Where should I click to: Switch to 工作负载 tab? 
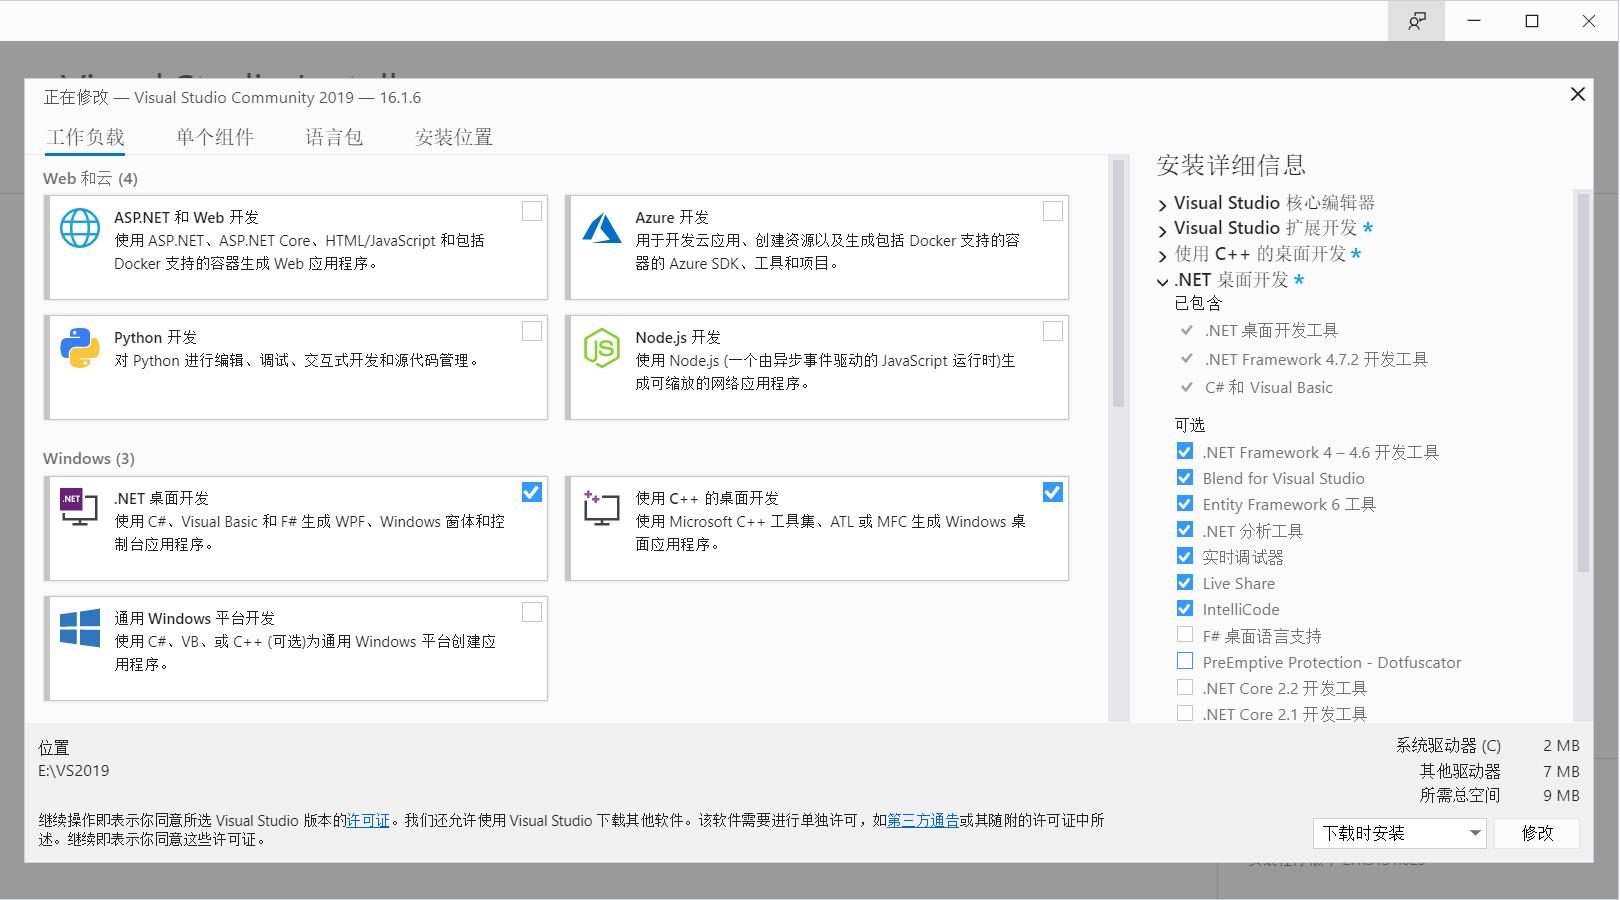(85, 137)
